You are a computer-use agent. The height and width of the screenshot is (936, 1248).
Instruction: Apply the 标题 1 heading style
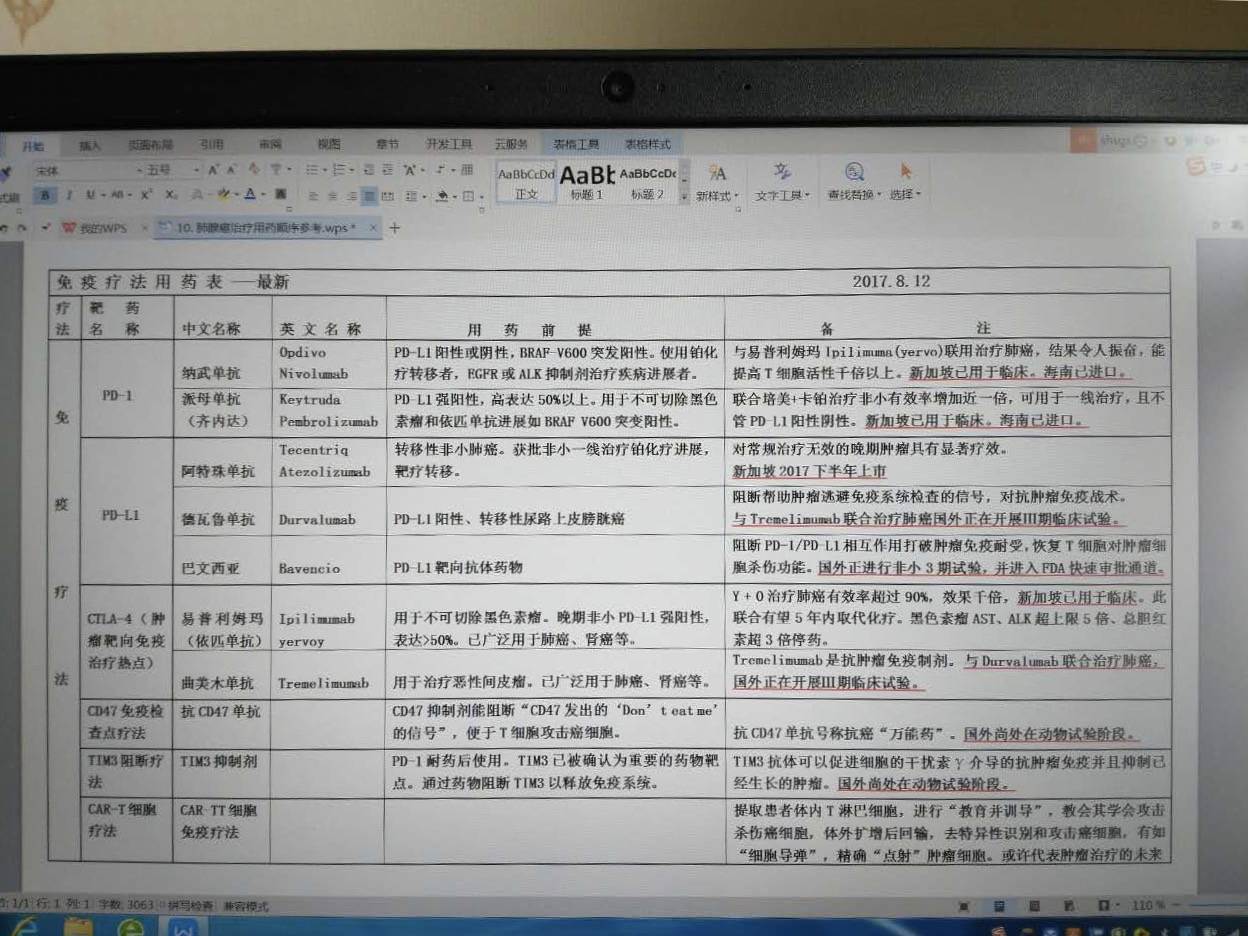click(586, 181)
